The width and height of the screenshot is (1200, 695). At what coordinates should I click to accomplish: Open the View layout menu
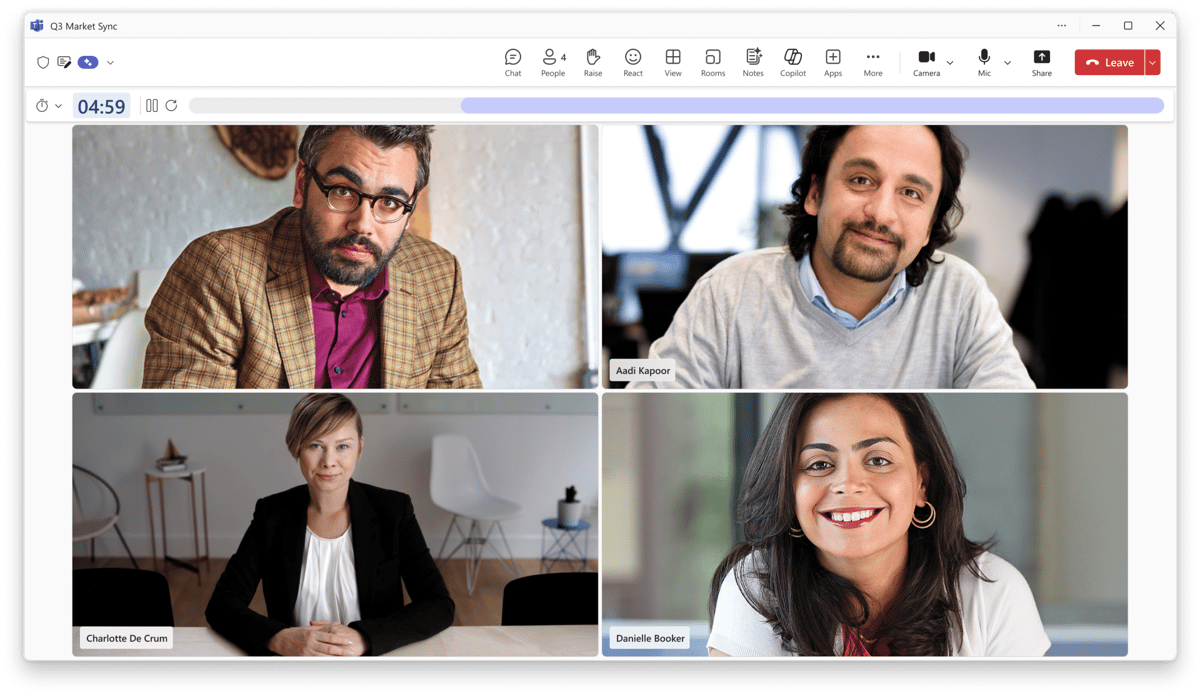coord(673,62)
